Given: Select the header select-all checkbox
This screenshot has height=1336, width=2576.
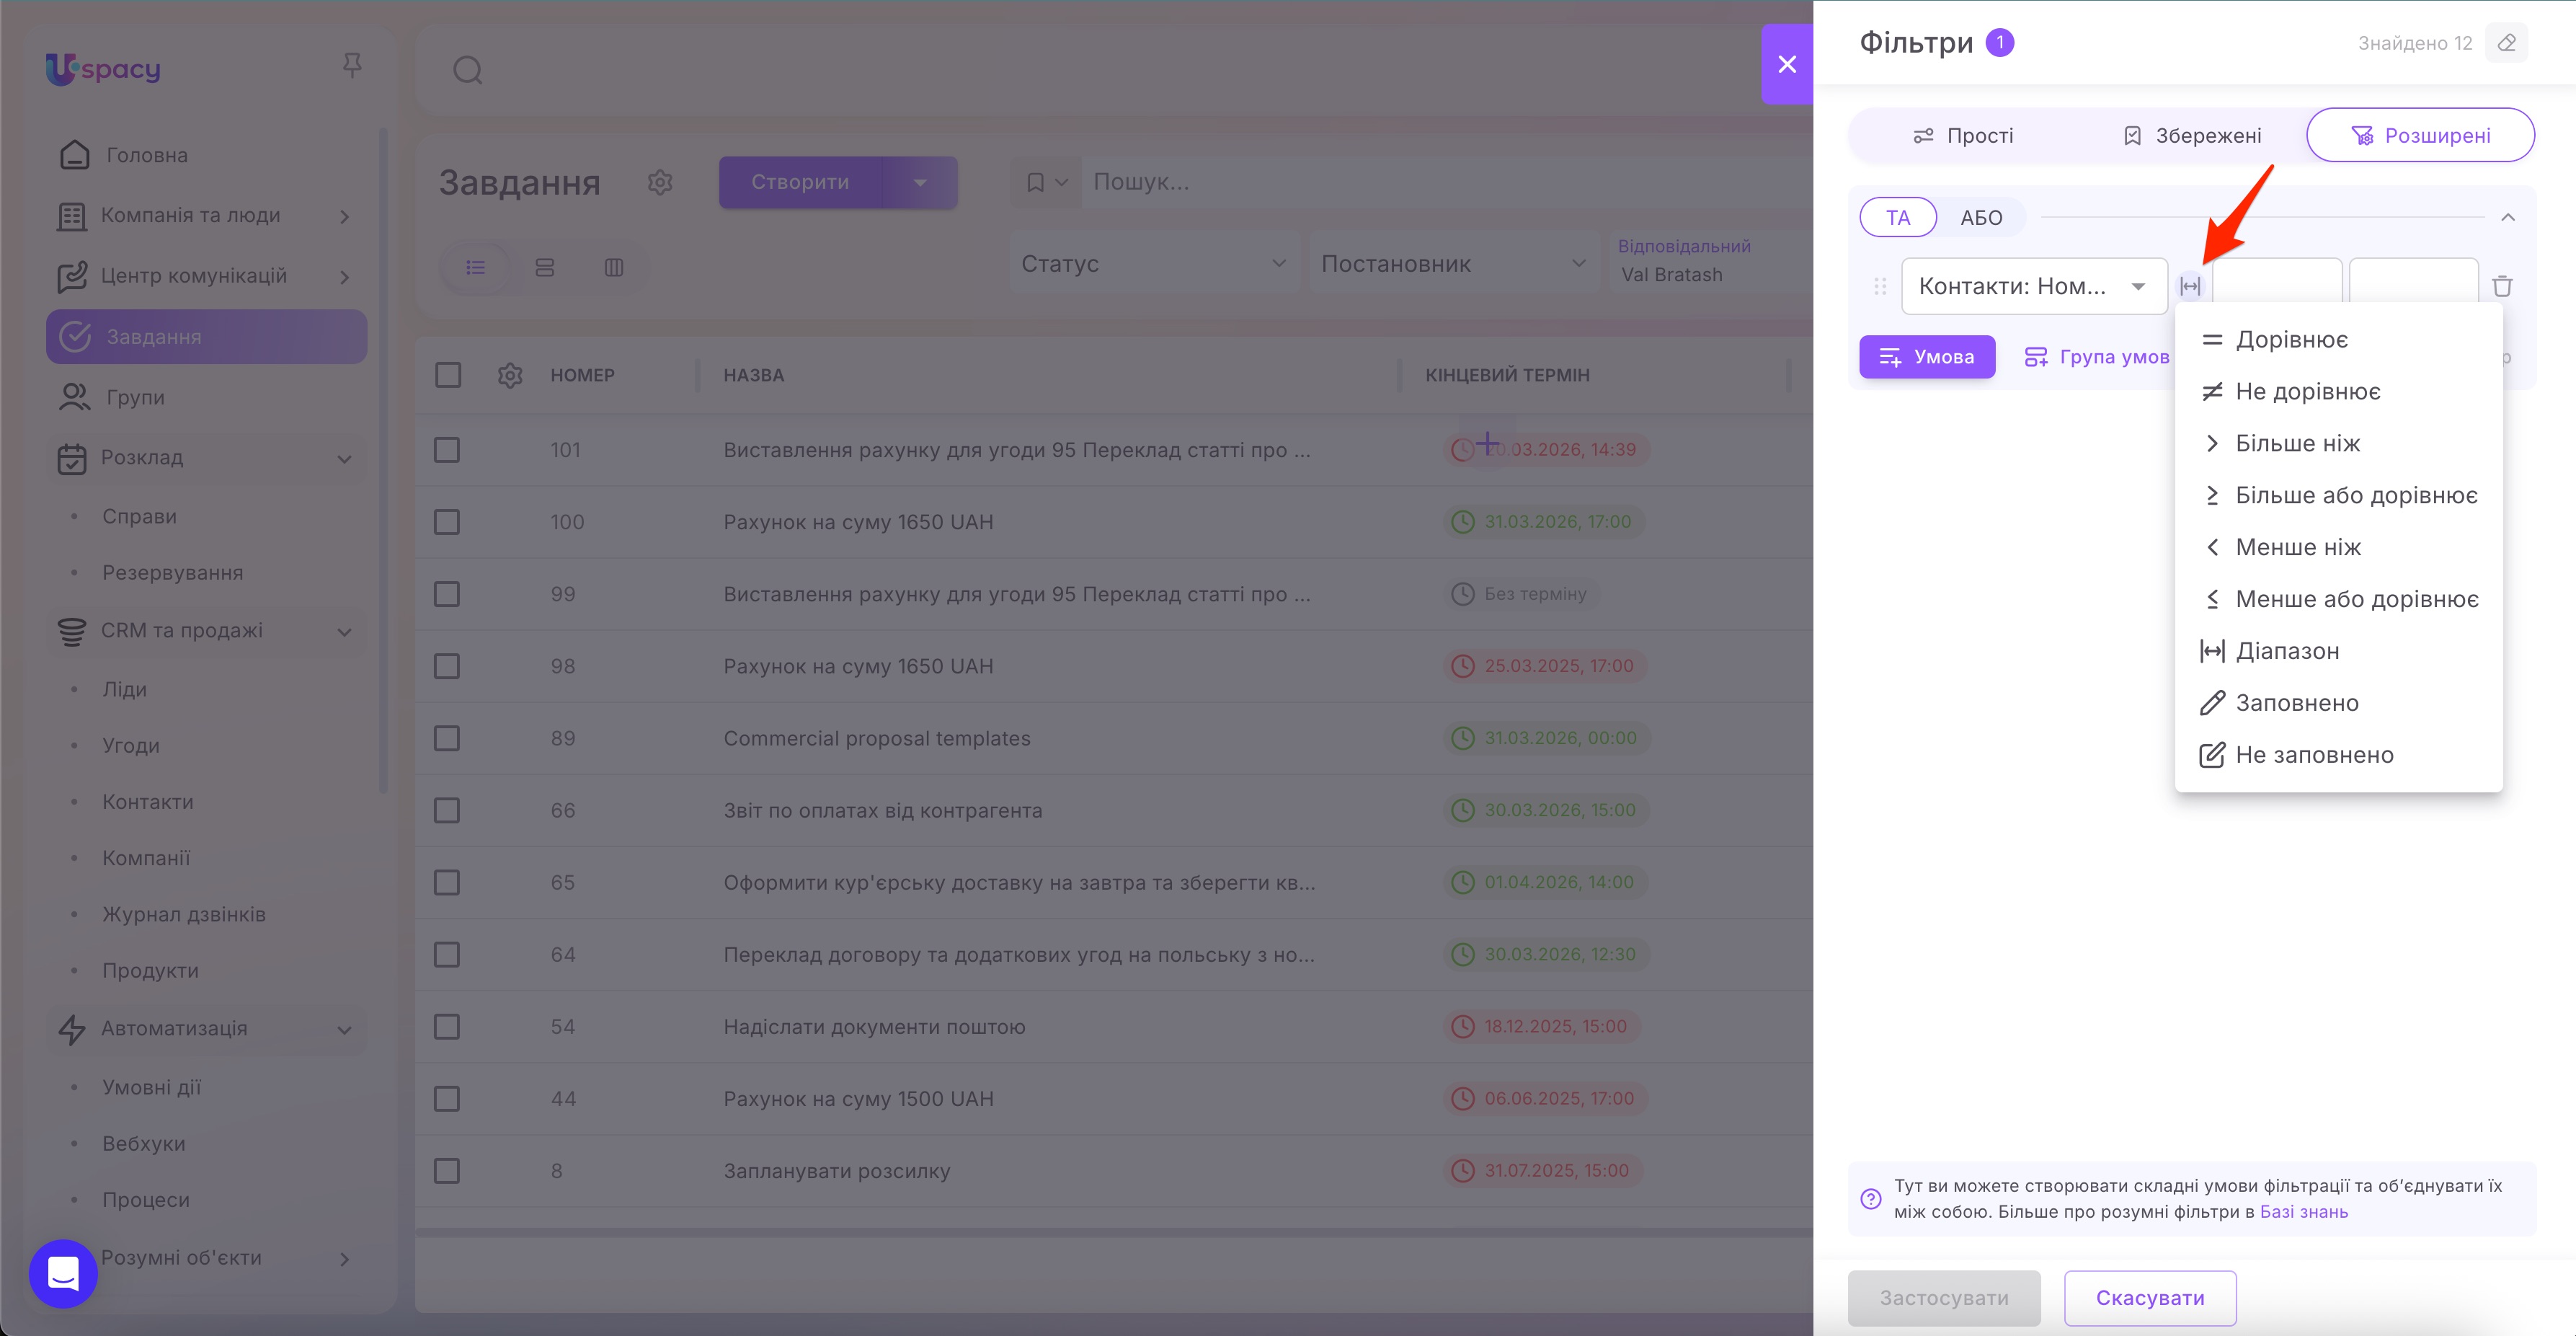Looking at the screenshot, I should click(x=447, y=375).
